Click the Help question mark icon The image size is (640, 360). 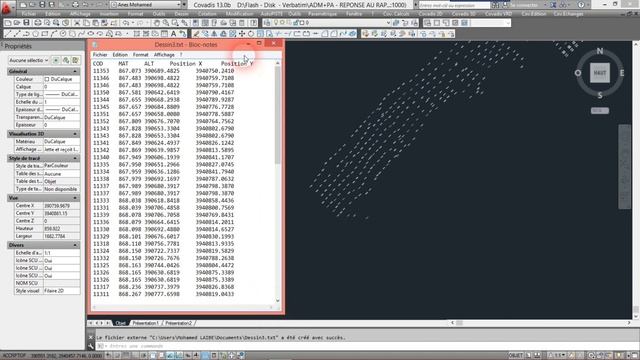[581, 5]
